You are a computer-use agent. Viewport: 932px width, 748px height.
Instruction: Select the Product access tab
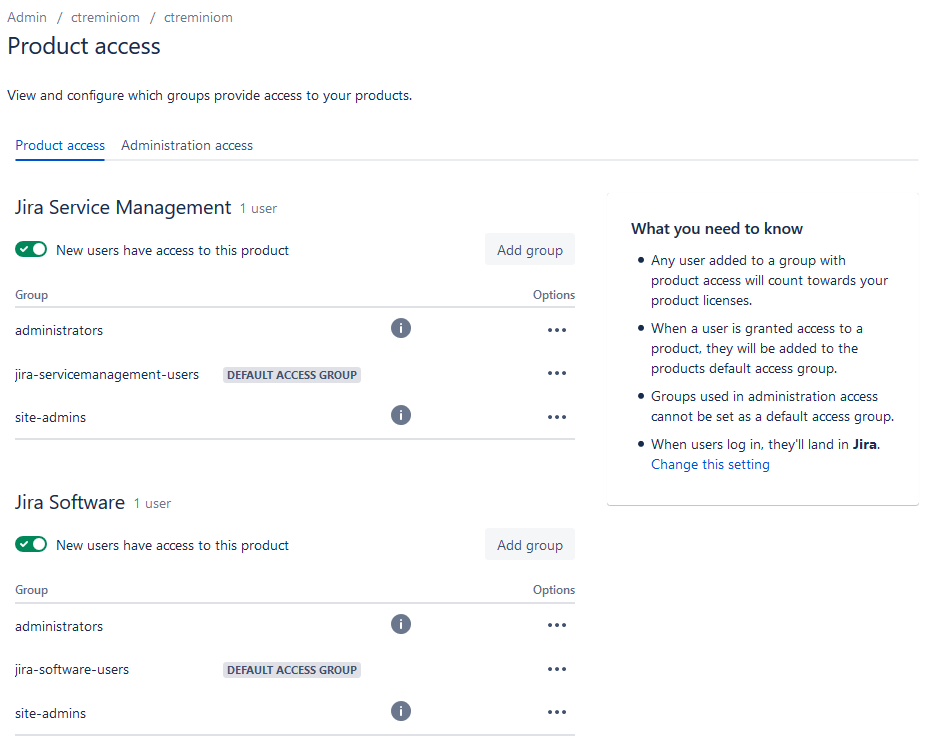pos(60,146)
